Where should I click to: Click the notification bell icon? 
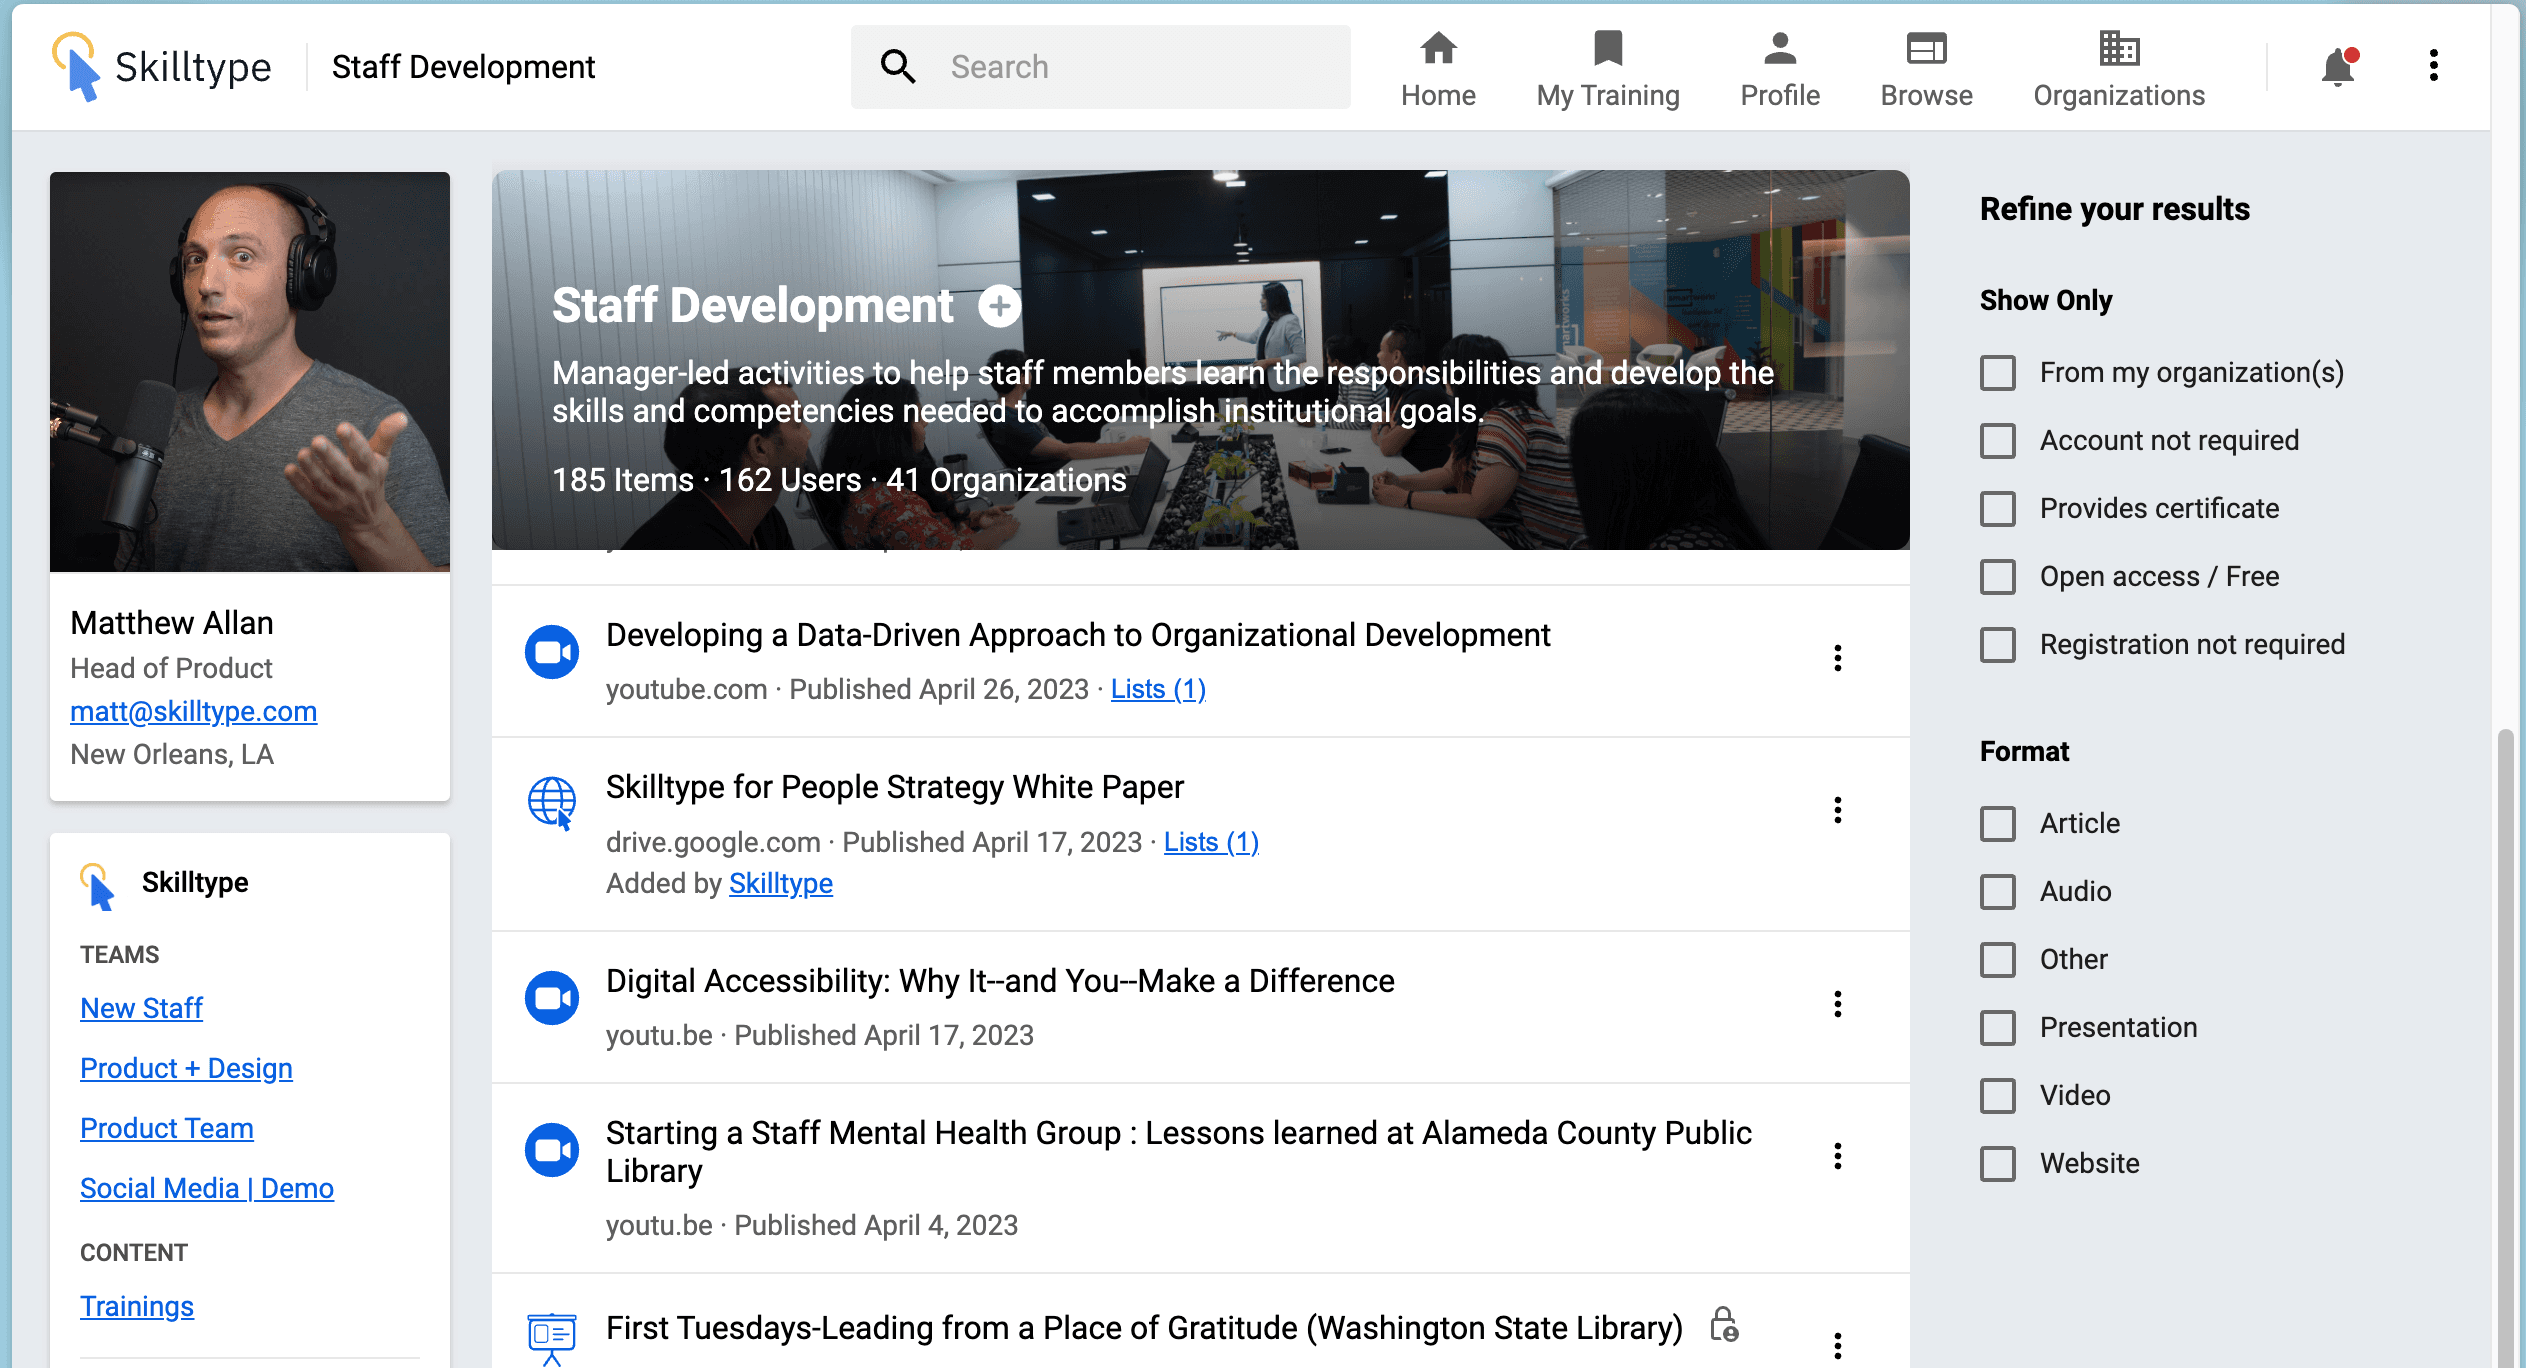click(2337, 67)
